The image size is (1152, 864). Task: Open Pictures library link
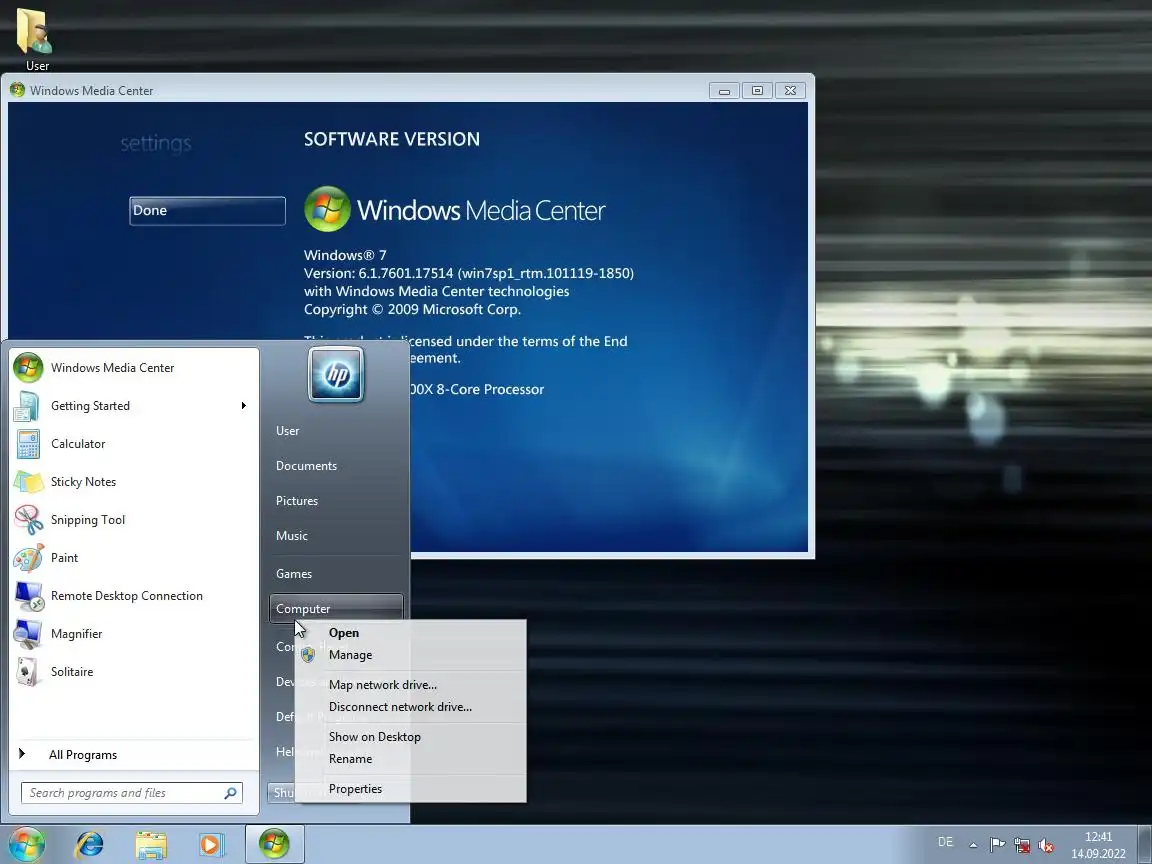336,501
